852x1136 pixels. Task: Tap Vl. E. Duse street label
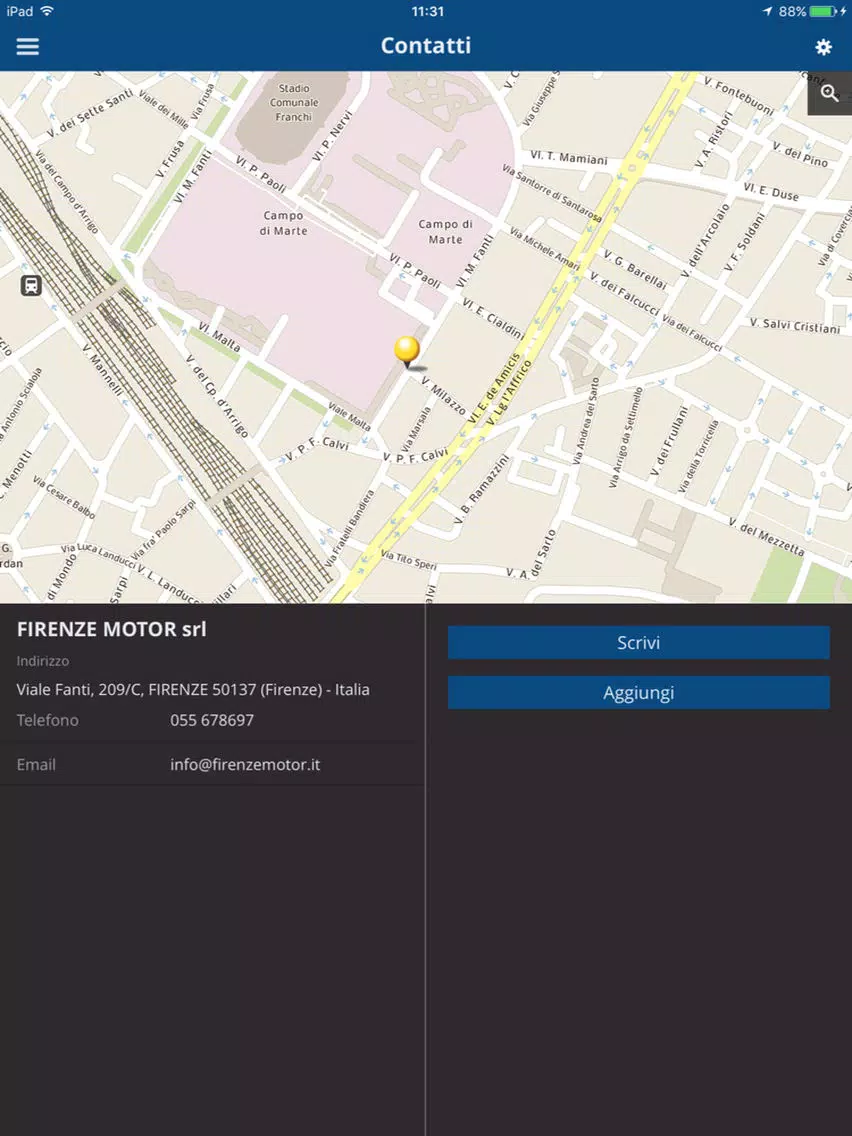click(x=771, y=191)
